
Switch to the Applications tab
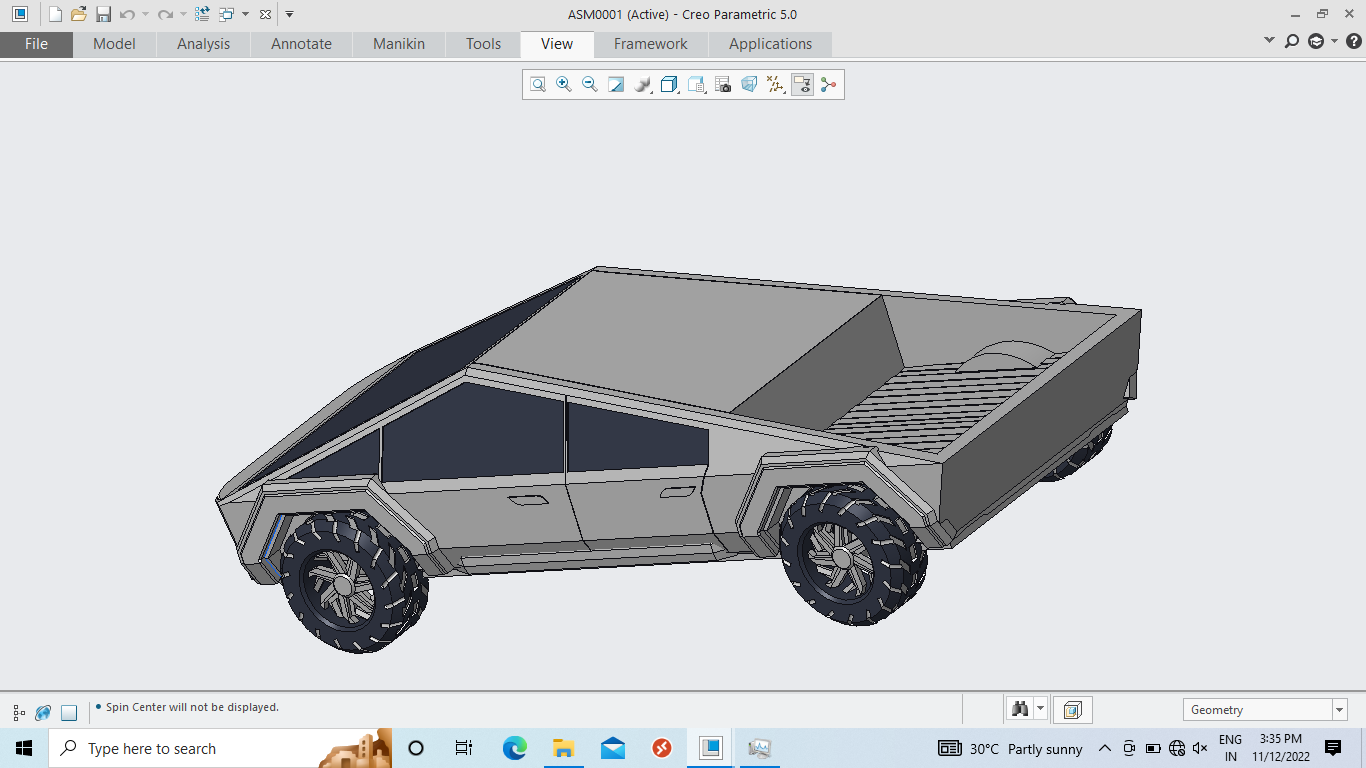tap(770, 44)
